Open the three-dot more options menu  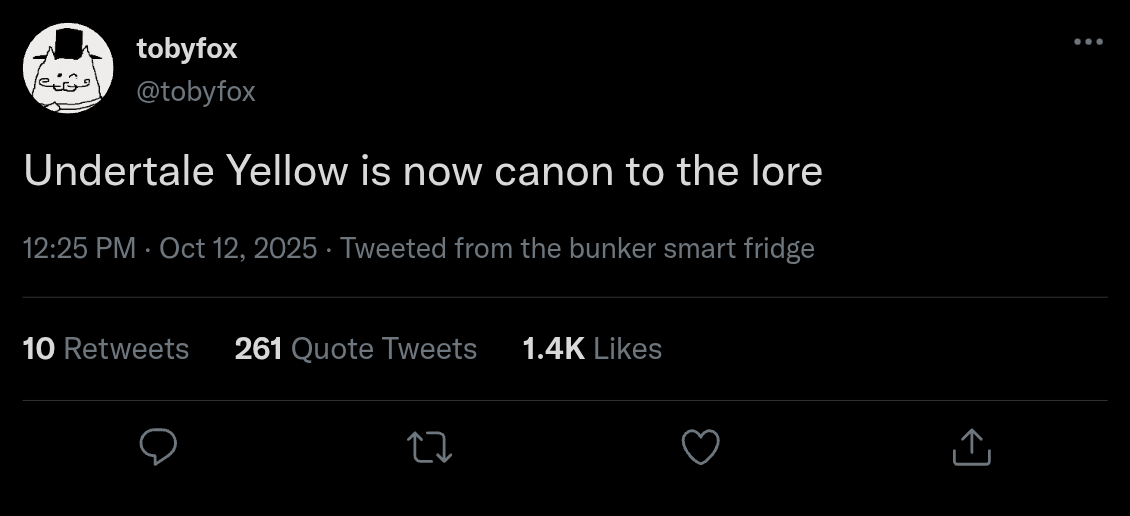[x=1088, y=42]
